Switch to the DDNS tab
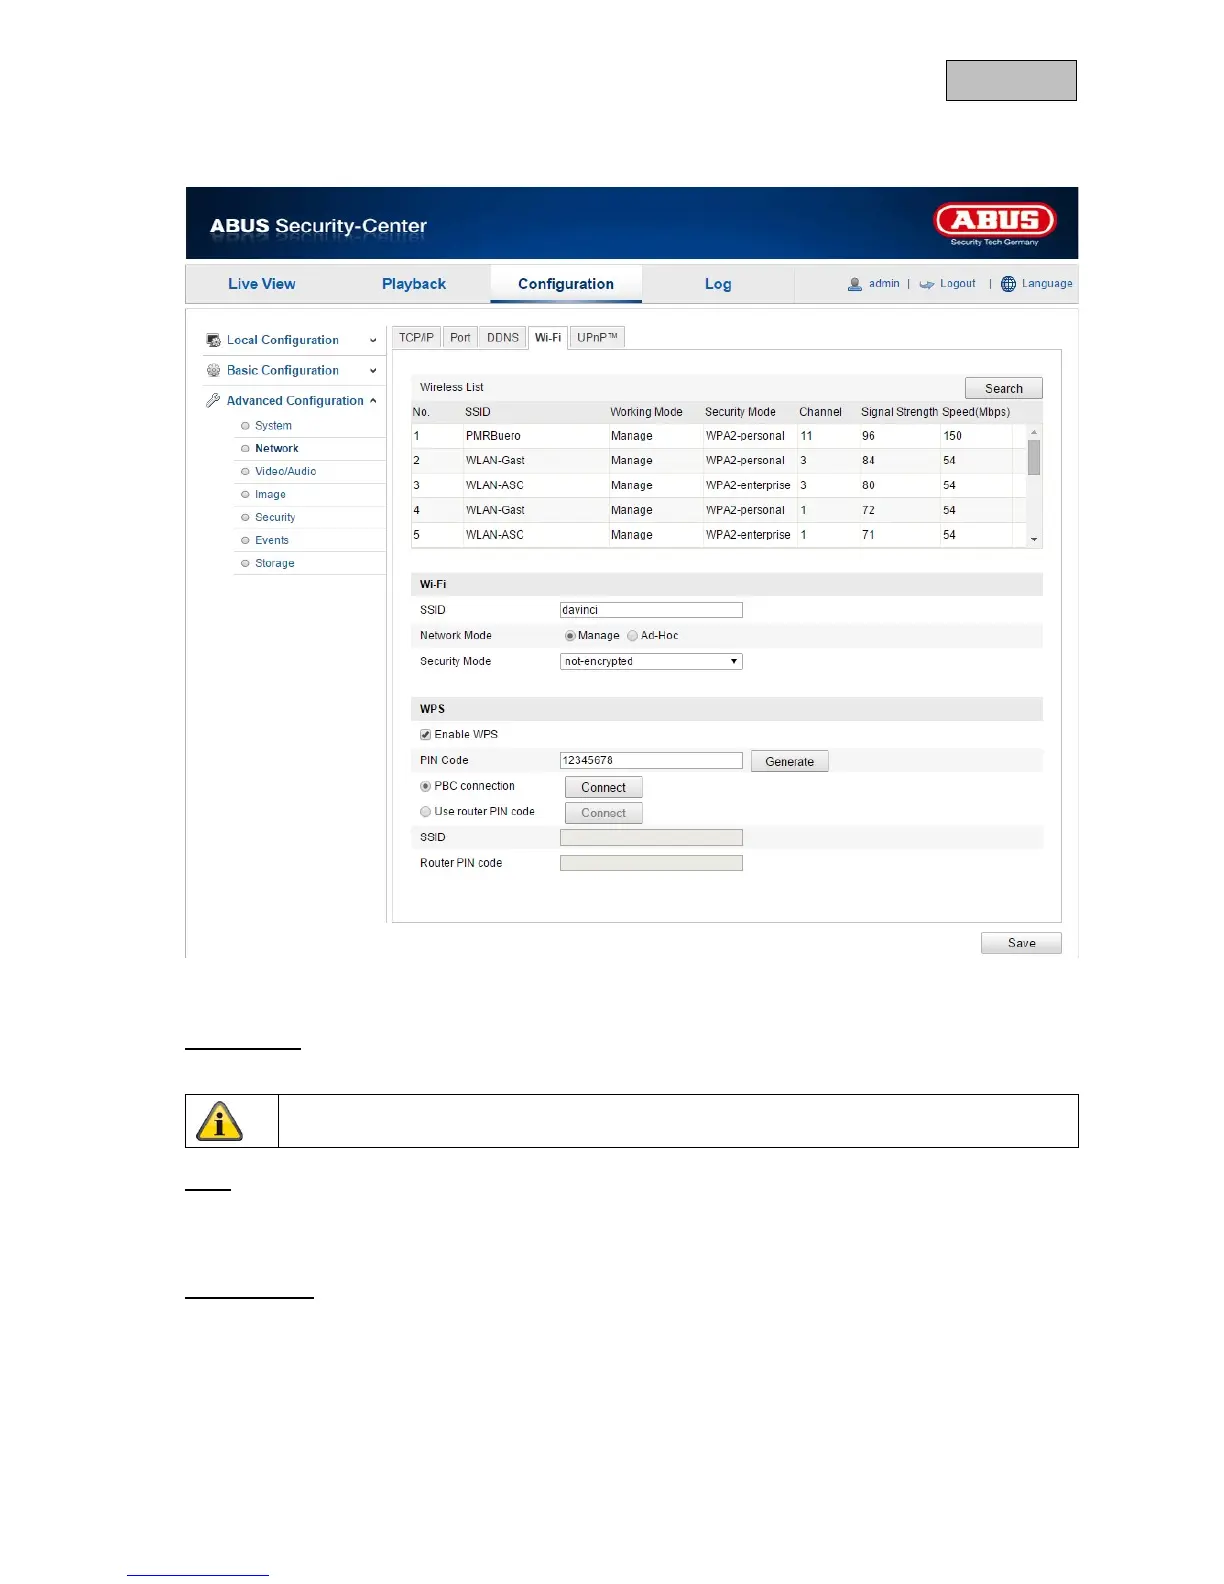This screenshot has width=1224, height=1584. (x=503, y=338)
